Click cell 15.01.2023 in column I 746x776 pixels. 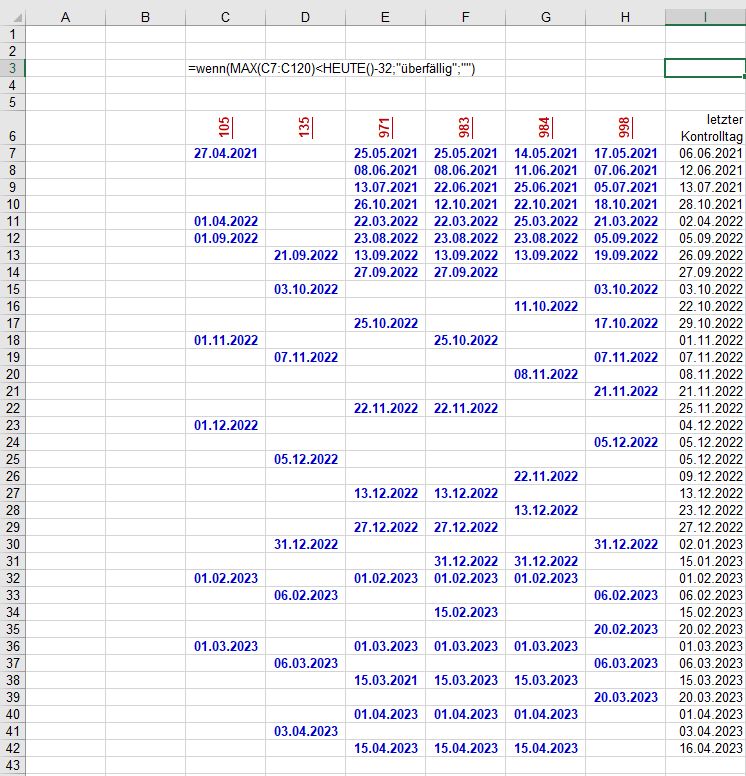[x=705, y=561]
